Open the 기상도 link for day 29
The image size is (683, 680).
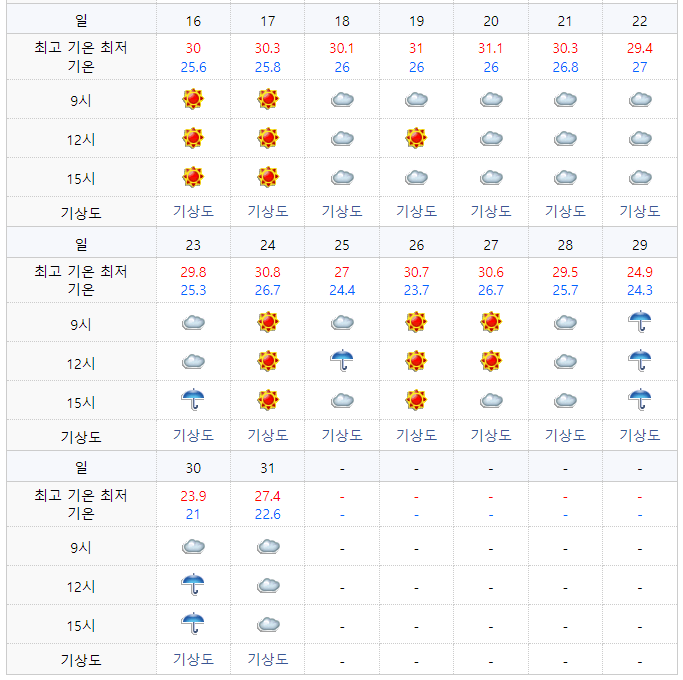pyautogui.click(x=640, y=435)
